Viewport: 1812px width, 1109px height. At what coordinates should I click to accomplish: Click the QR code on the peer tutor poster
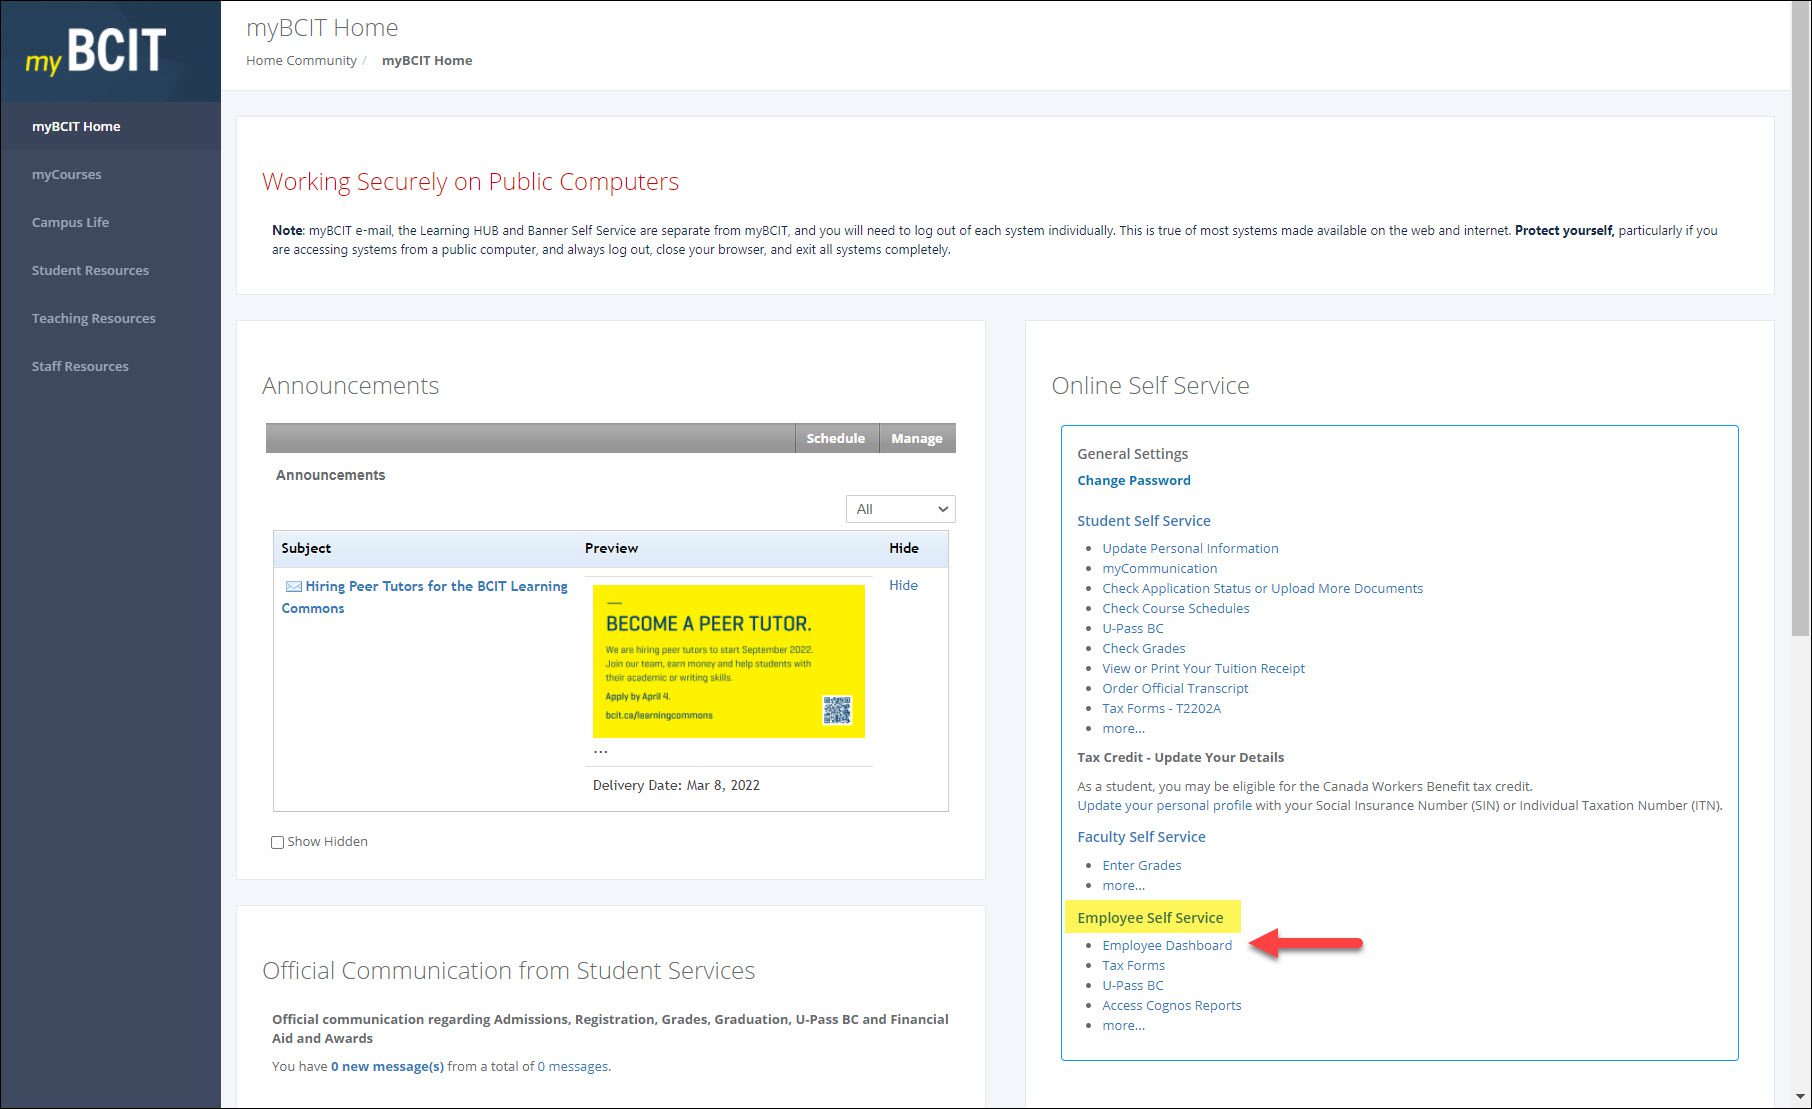coord(840,710)
